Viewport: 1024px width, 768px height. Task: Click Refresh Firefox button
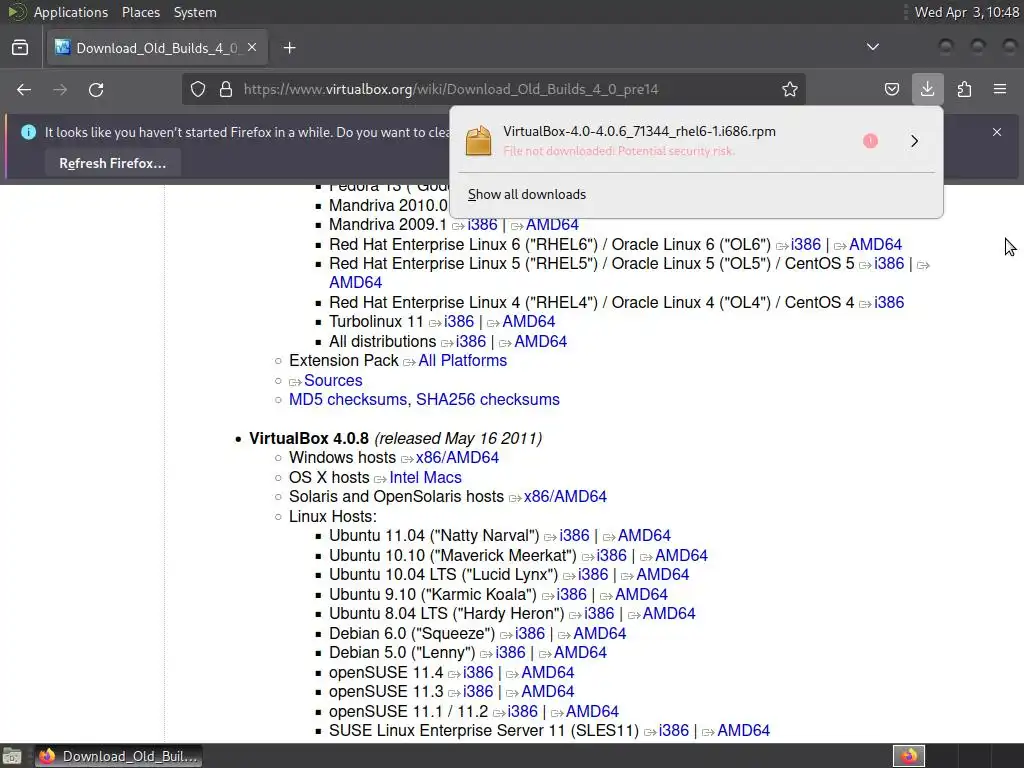[112, 163]
